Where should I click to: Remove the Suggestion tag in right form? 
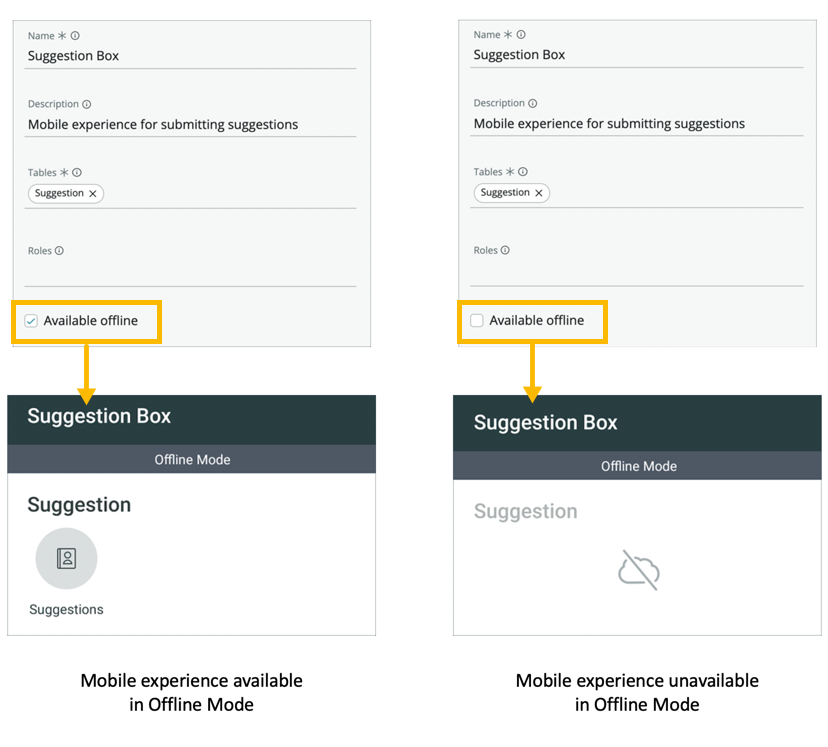[x=539, y=193]
